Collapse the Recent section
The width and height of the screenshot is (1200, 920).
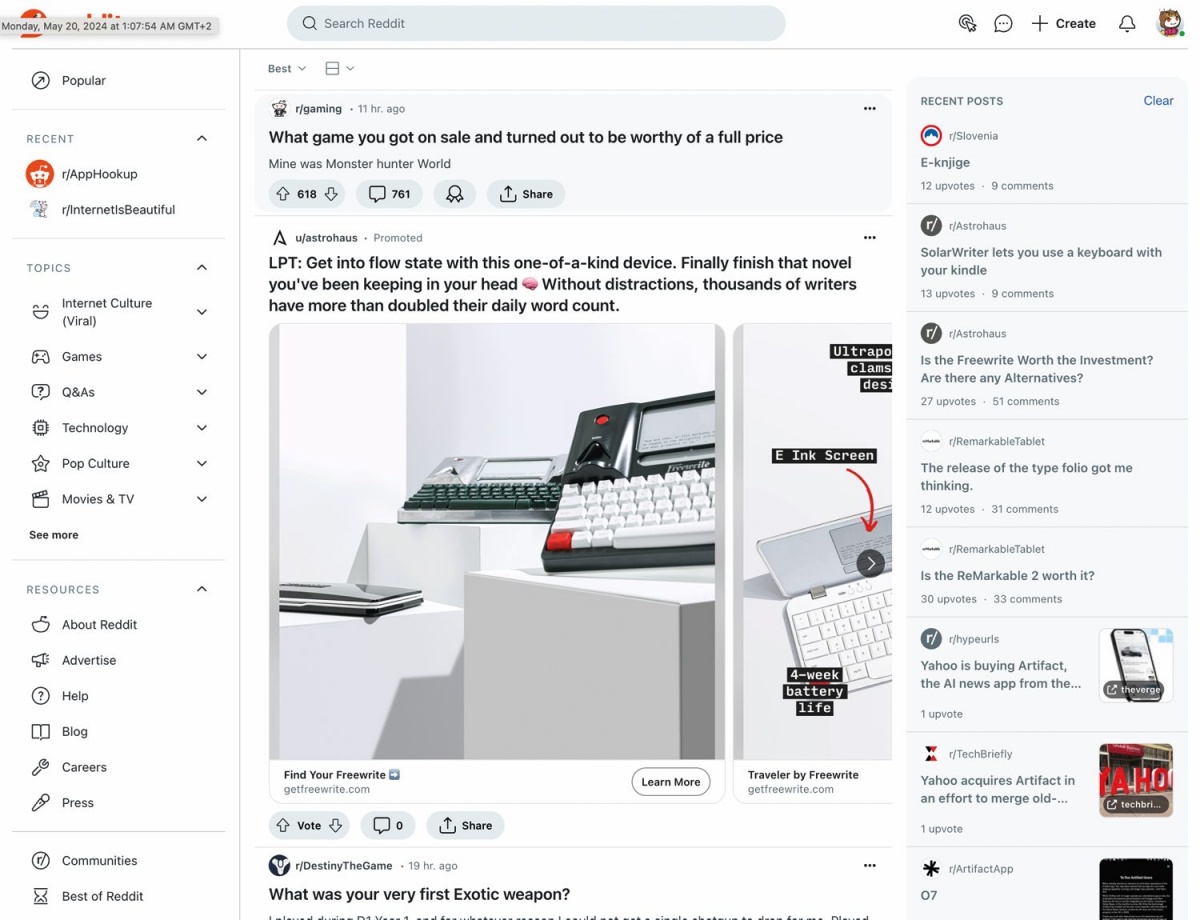pos(202,139)
